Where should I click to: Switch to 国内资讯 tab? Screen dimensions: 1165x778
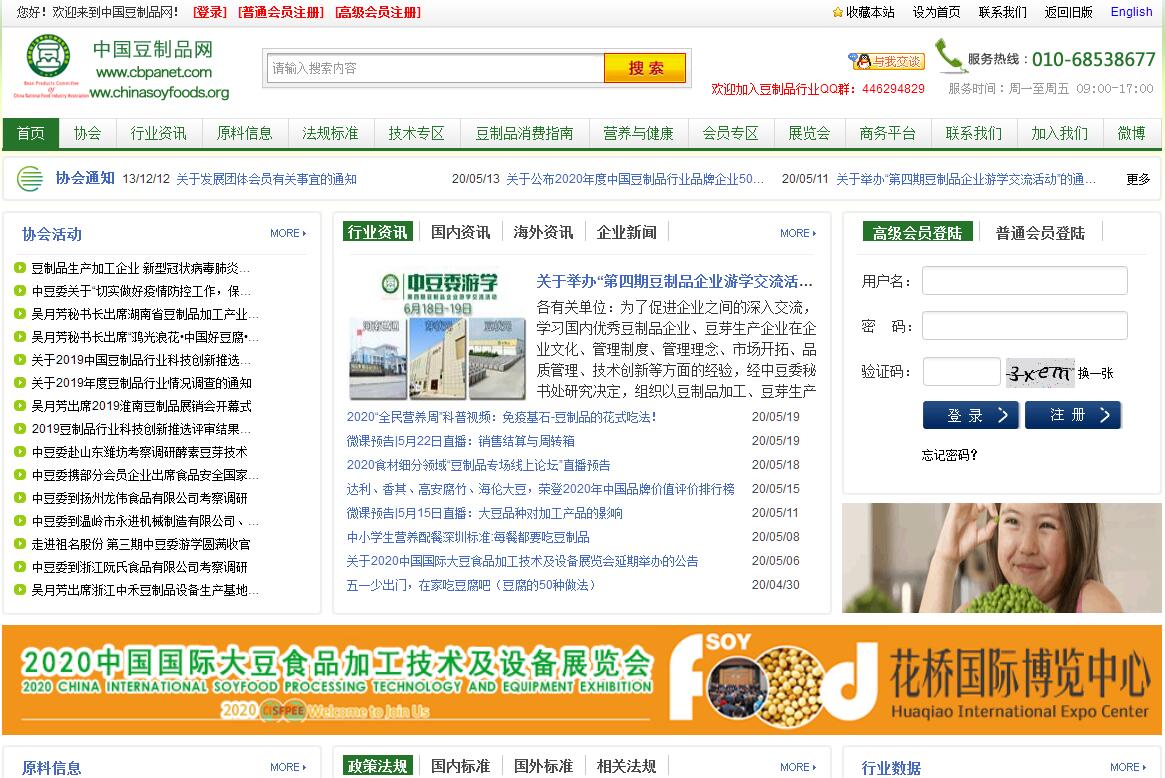[x=460, y=232]
